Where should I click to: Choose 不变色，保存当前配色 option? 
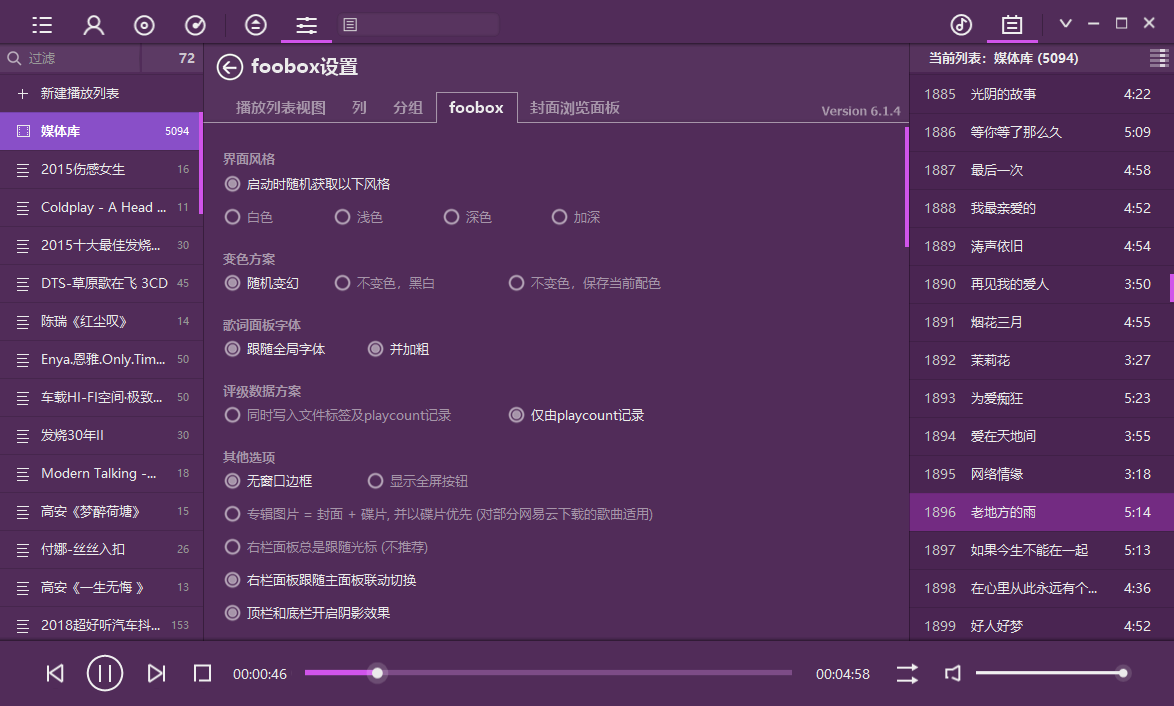[x=516, y=283]
